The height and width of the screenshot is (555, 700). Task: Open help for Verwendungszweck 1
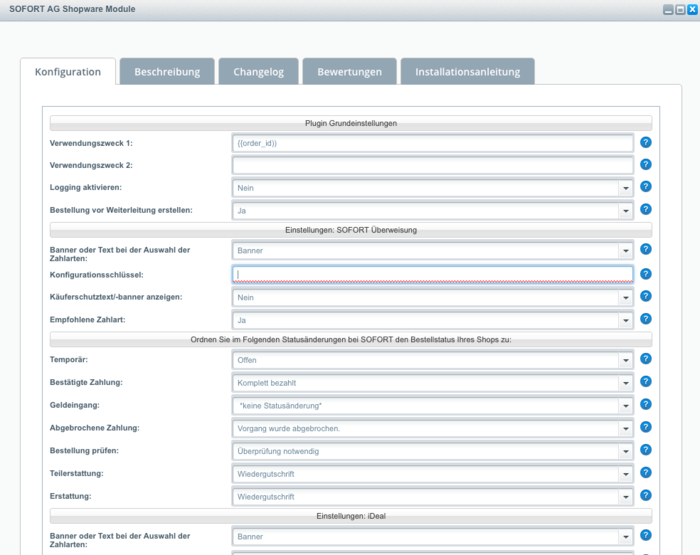coord(646,142)
